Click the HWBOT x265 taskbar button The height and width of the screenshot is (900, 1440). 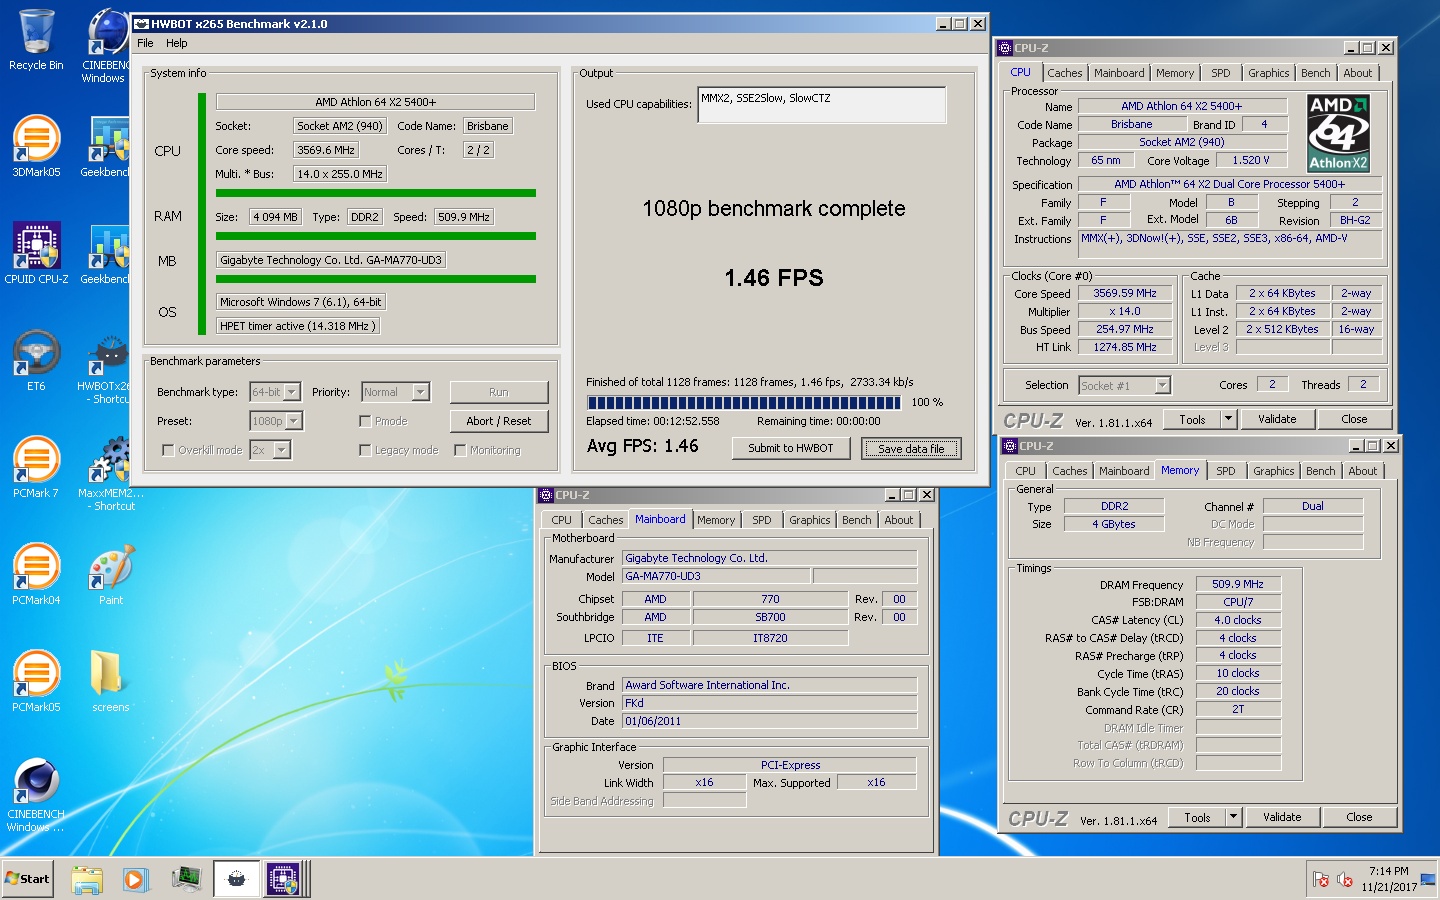click(x=236, y=879)
